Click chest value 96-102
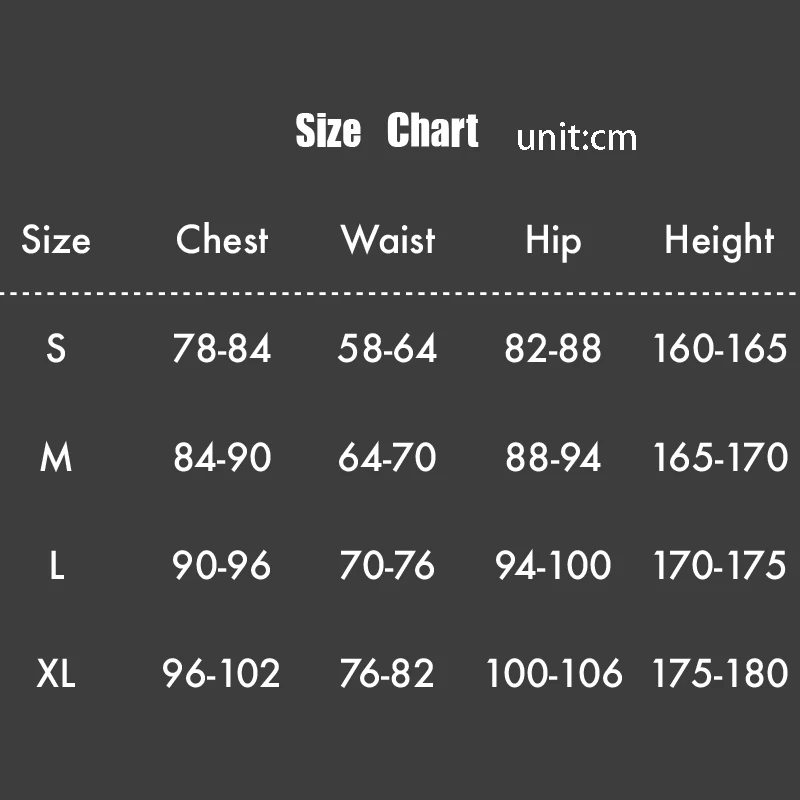 [x=222, y=675]
